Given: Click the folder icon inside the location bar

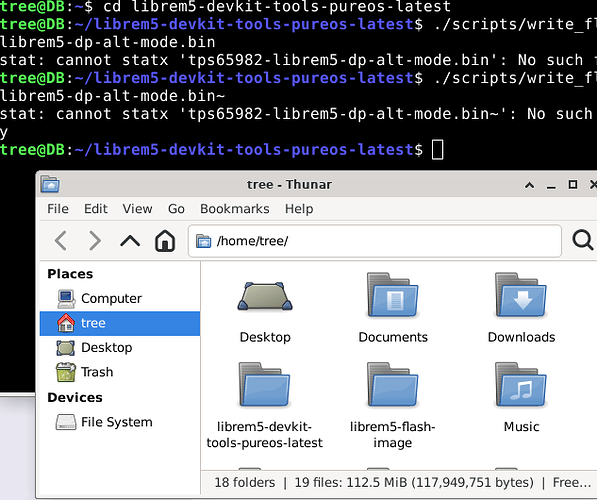Looking at the screenshot, I should coord(203,241).
